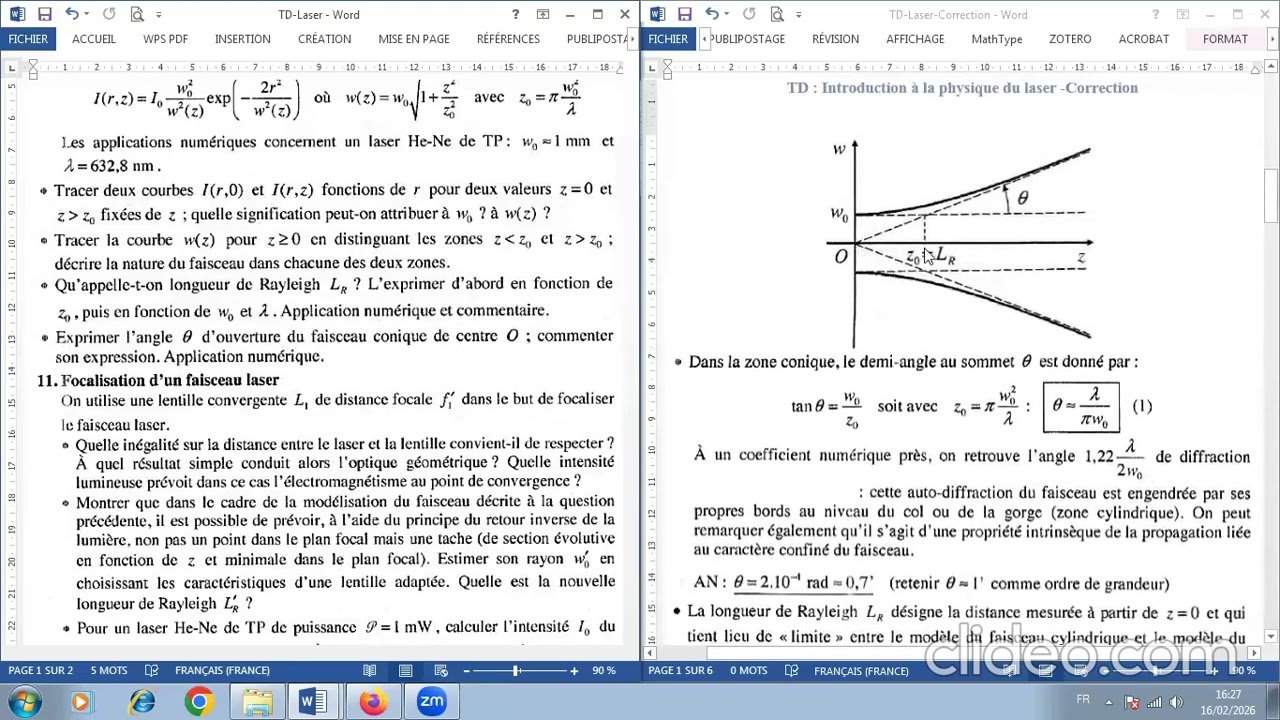Open ACROBAT ribbon tab
The image size is (1280, 720).
click(x=1144, y=39)
